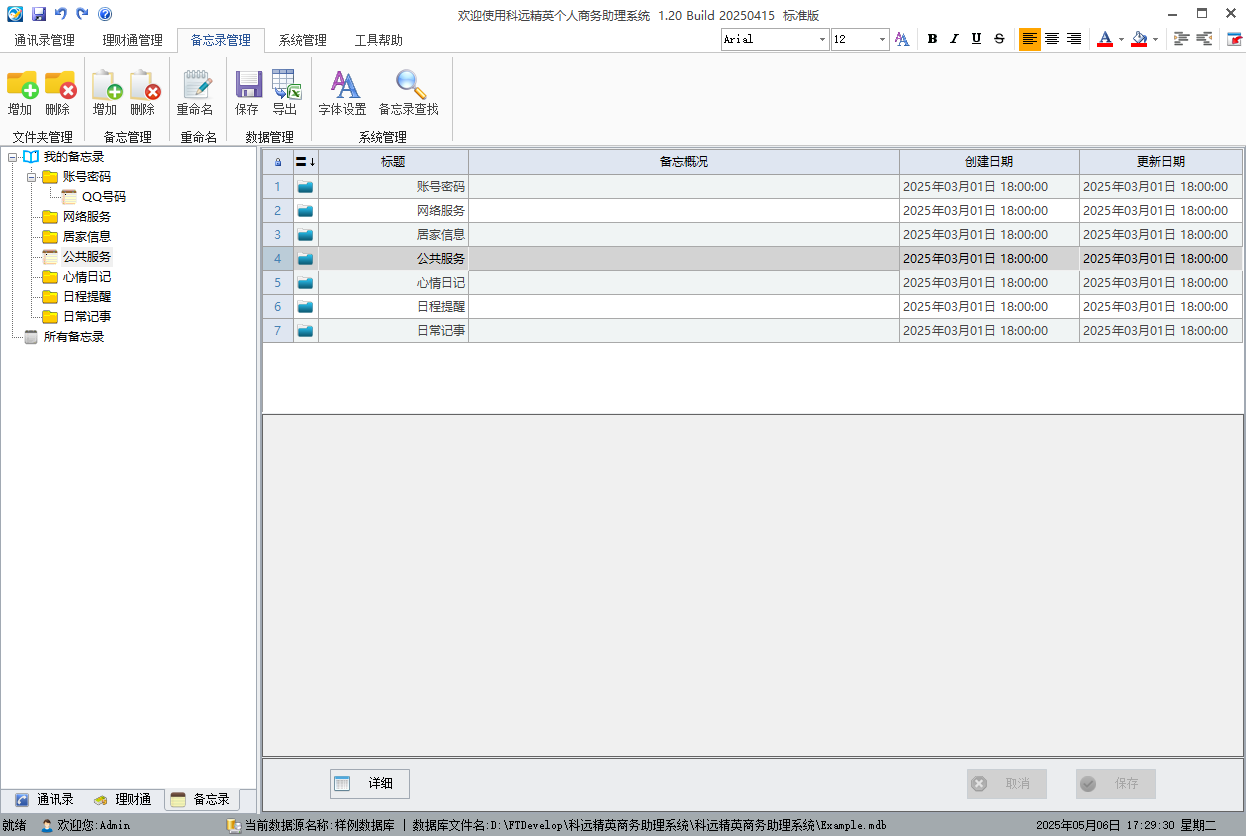The height and width of the screenshot is (836, 1246).
Task: Toggle bold formatting
Action: click(932, 39)
